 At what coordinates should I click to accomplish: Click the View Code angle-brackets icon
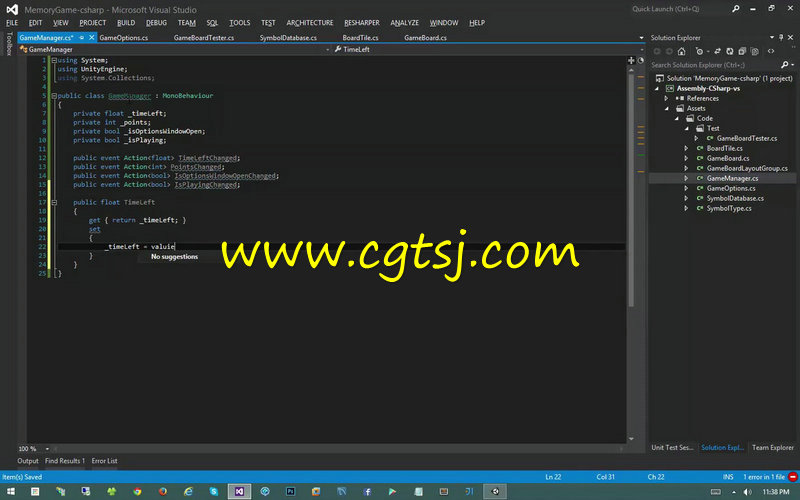pyautogui.click(x=771, y=51)
